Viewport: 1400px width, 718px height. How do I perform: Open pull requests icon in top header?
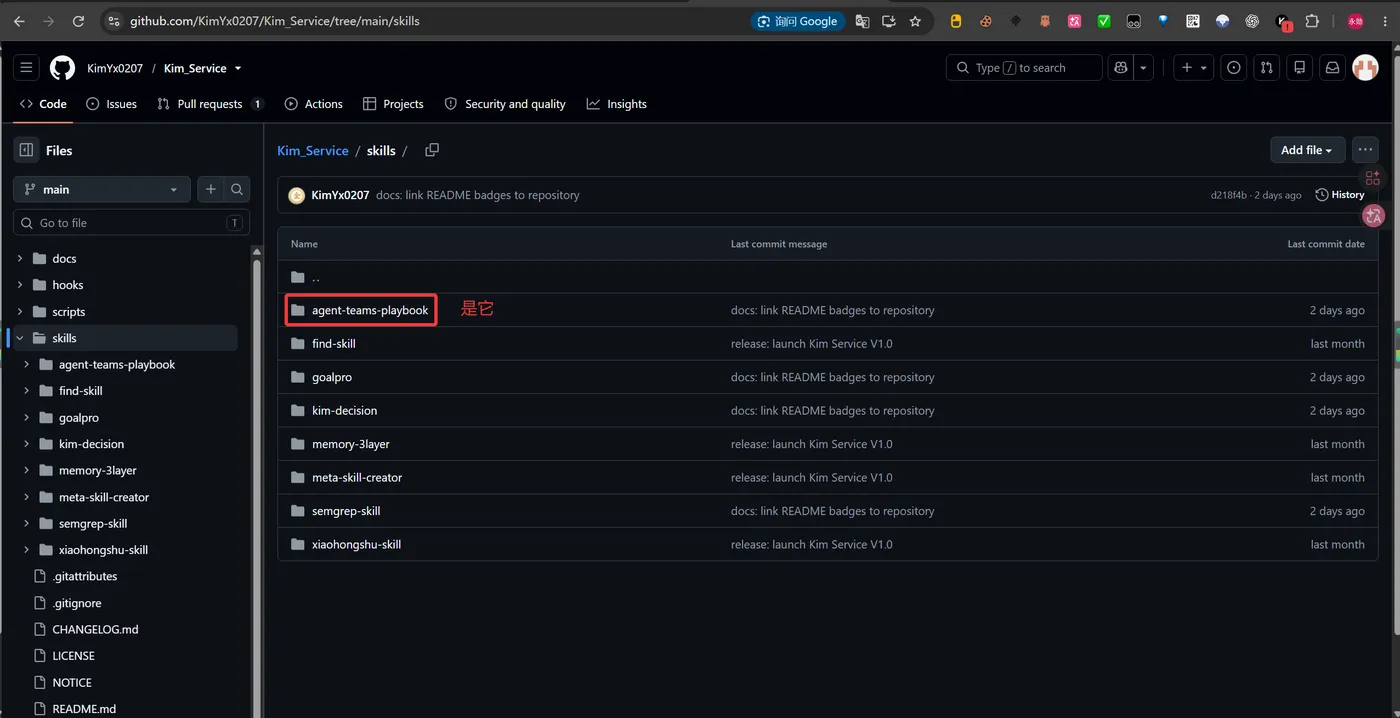1267,68
